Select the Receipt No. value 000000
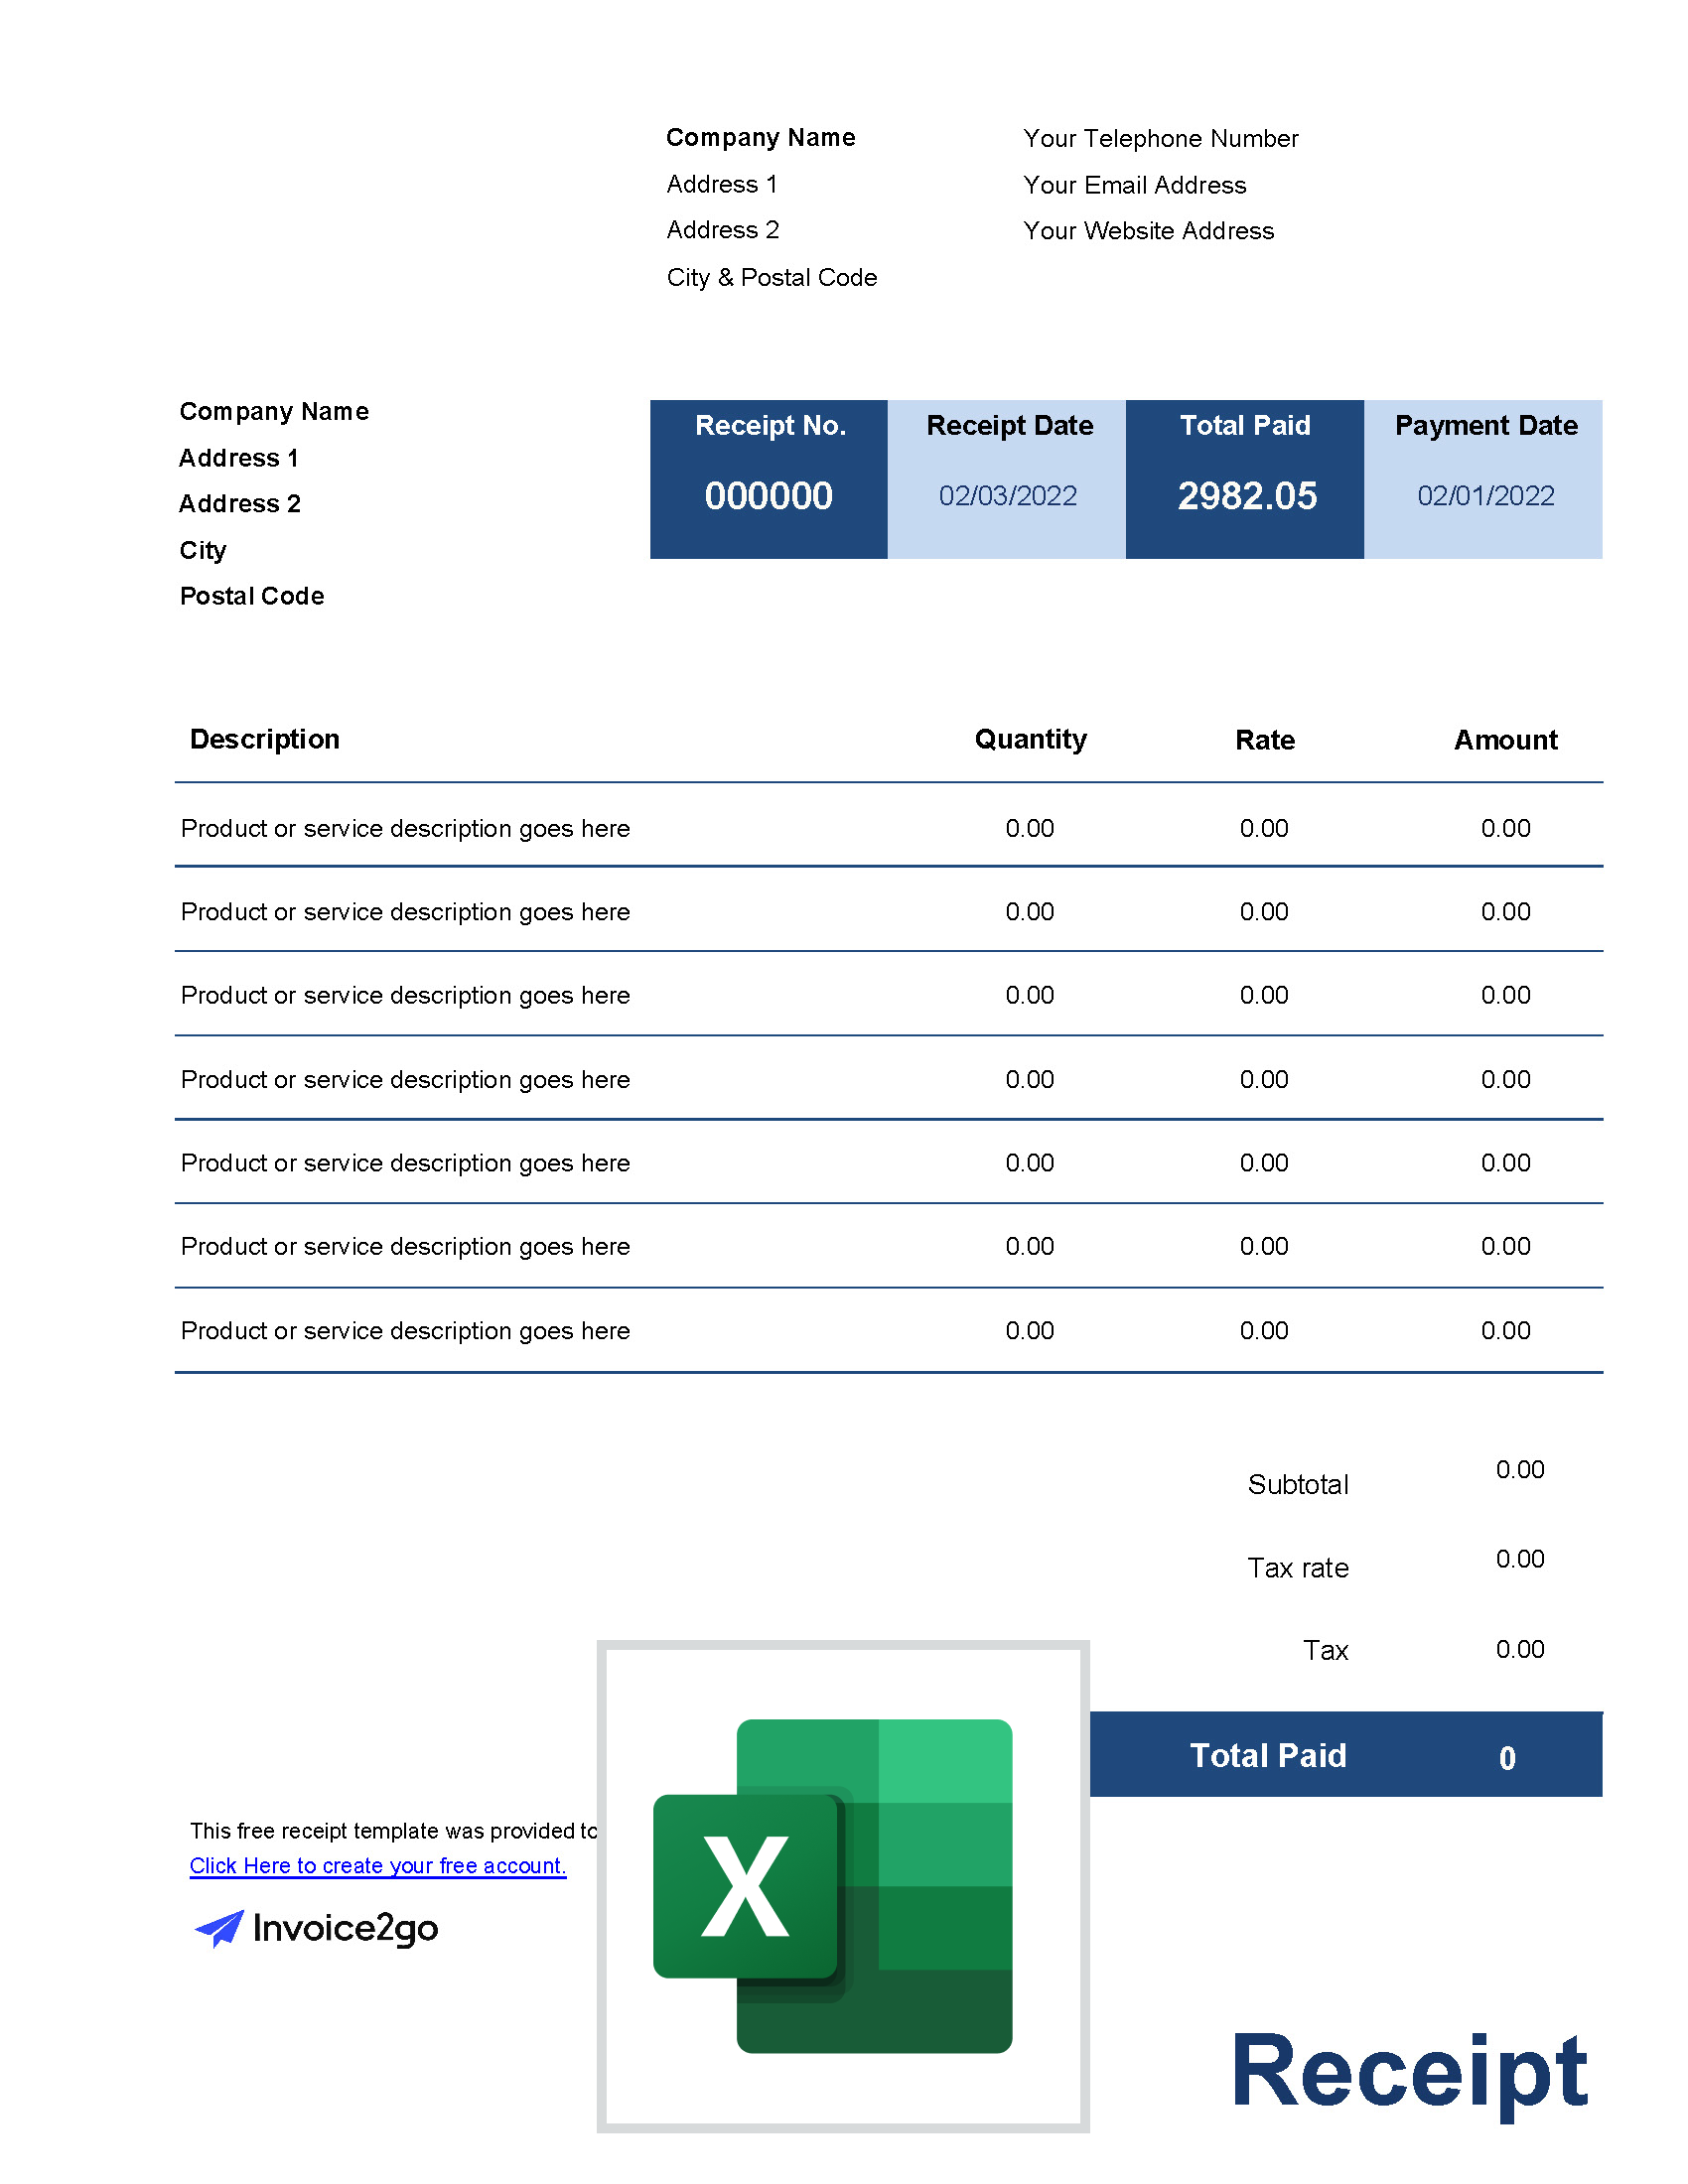Screen dimensions: 1688x2184 [x=768, y=496]
